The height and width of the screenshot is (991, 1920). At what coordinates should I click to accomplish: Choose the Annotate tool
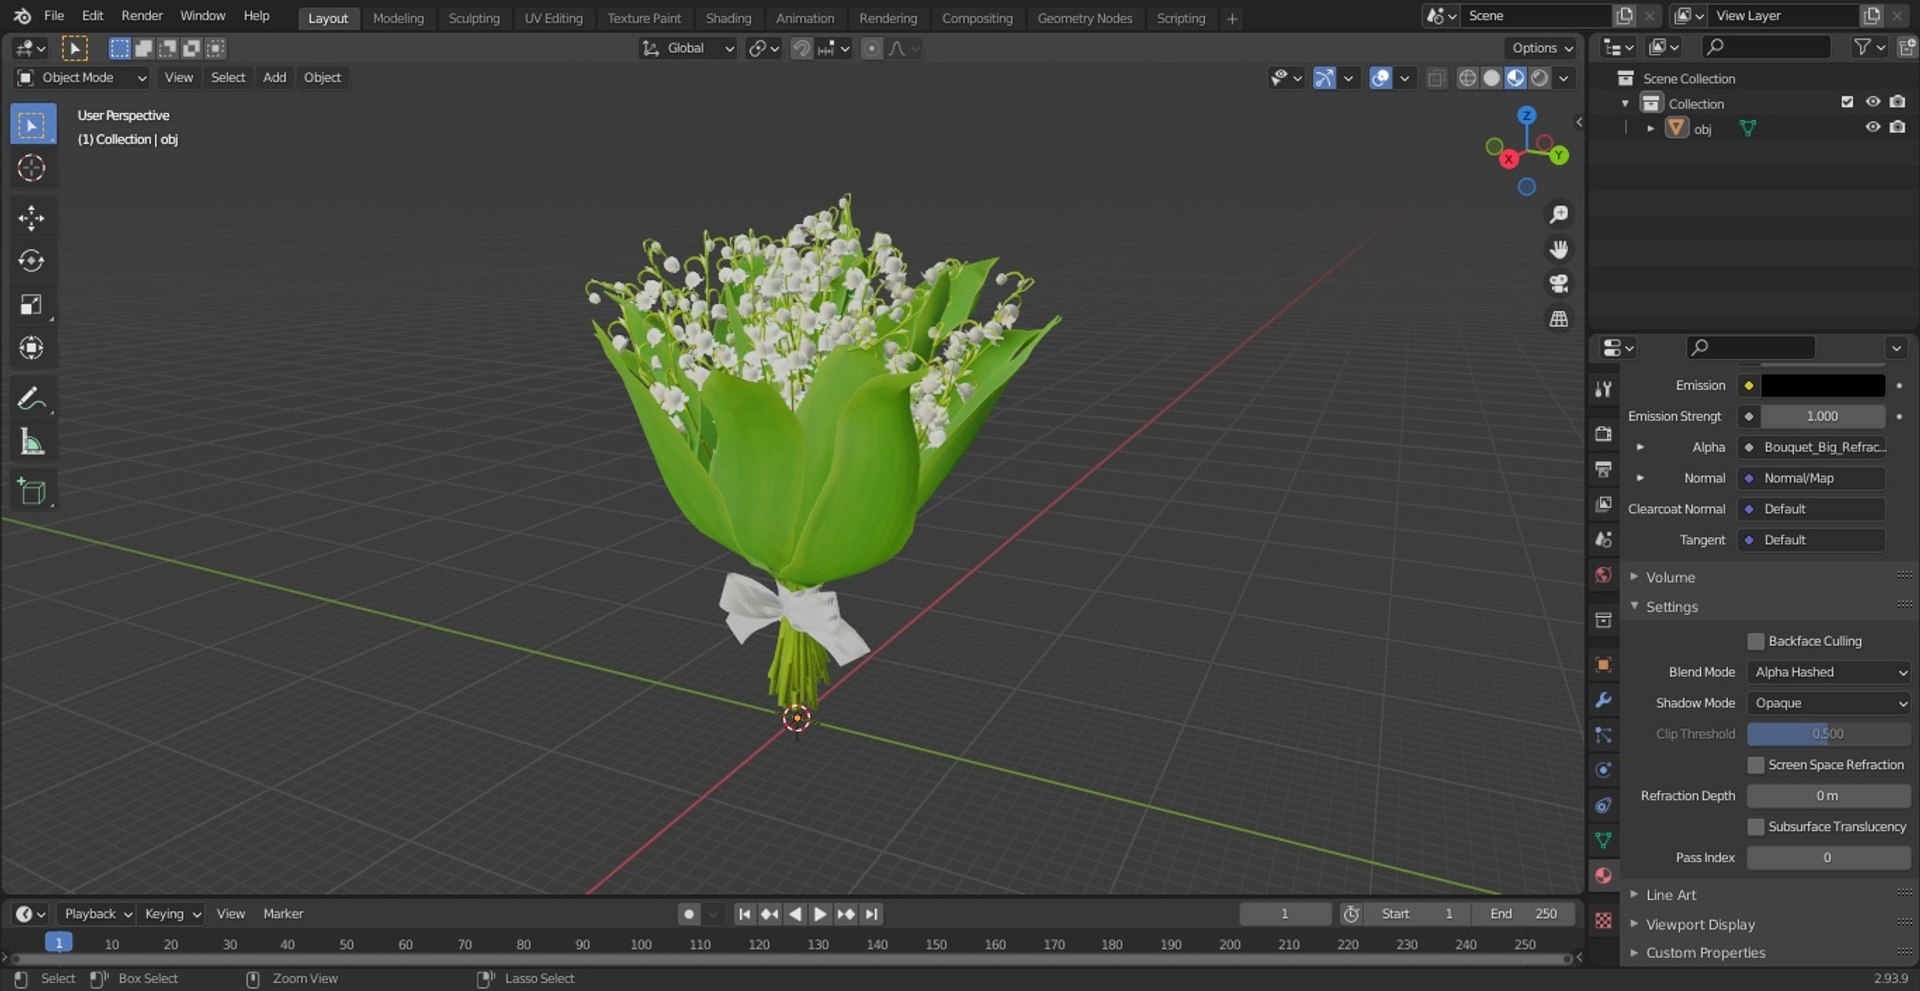32,399
